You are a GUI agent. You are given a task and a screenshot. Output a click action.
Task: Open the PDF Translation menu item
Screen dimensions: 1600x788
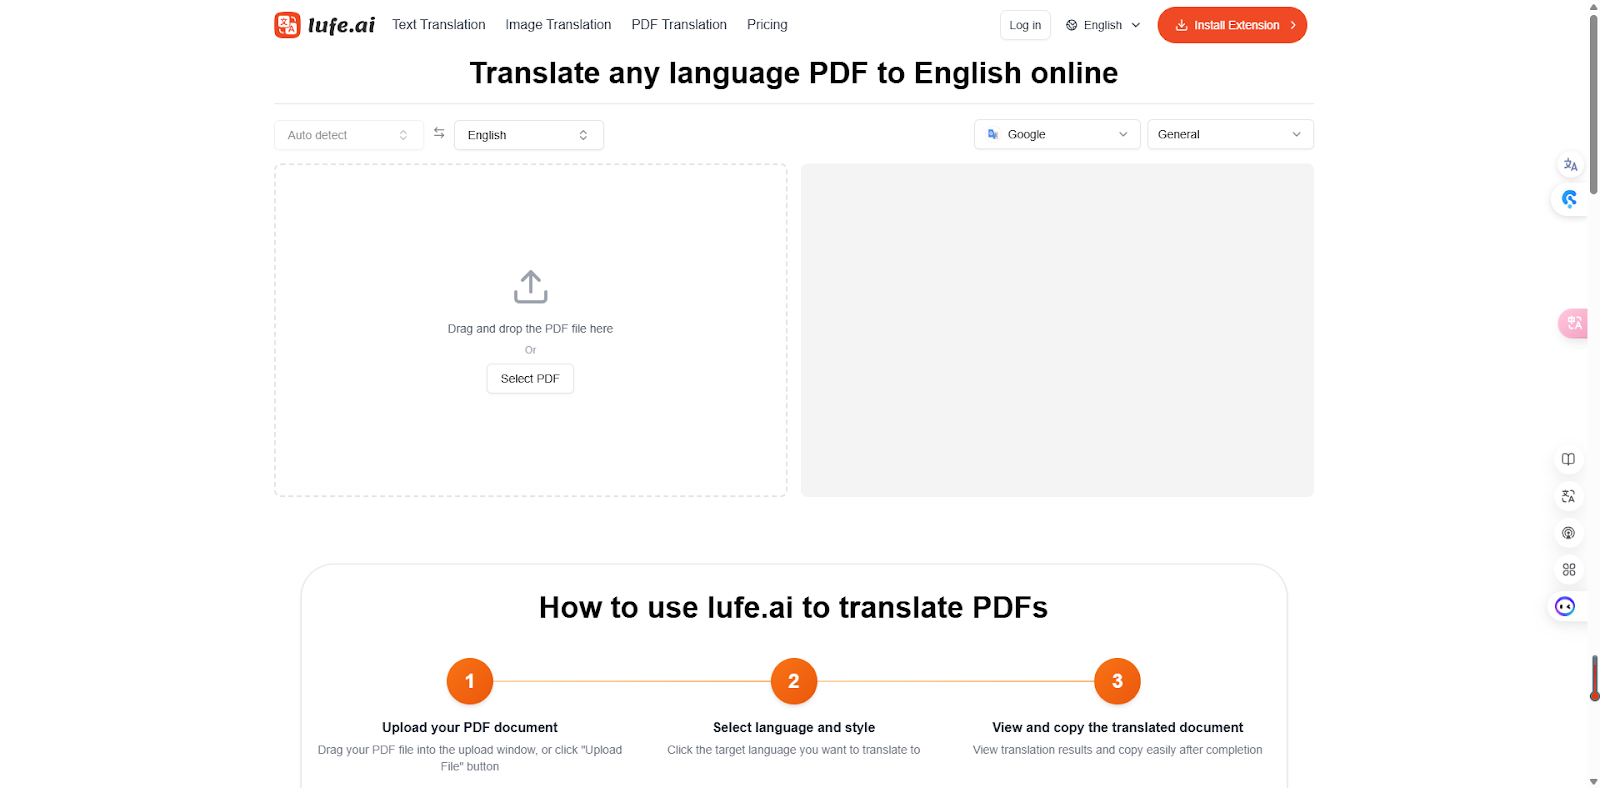pyautogui.click(x=679, y=24)
